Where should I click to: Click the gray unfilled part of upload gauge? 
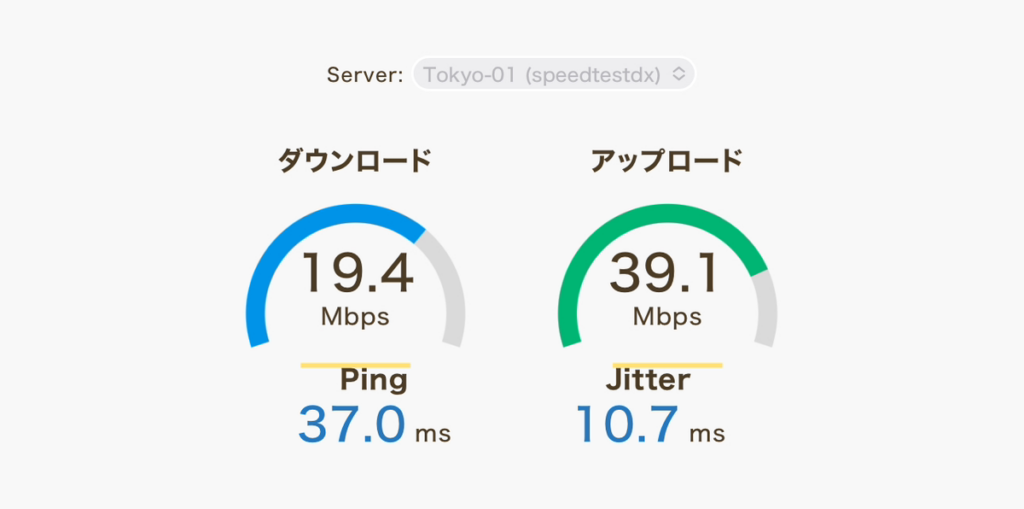coord(767,307)
